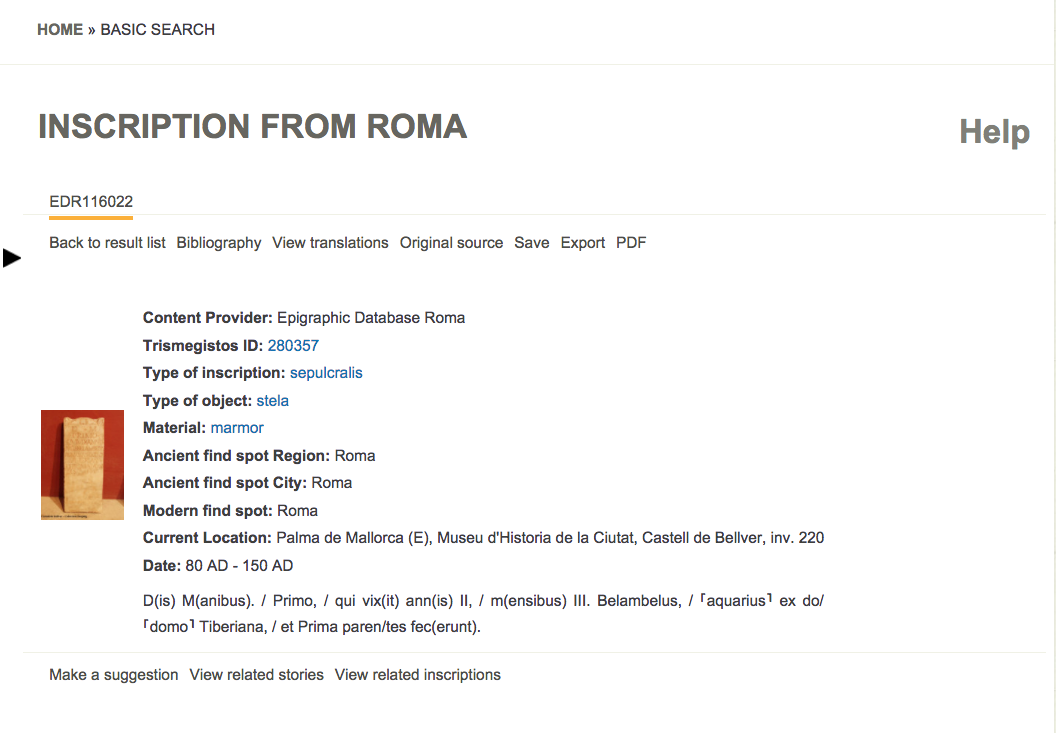1056x733 pixels.
Task: Go back to result list
Action: pyautogui.click(x=107, y=242)
